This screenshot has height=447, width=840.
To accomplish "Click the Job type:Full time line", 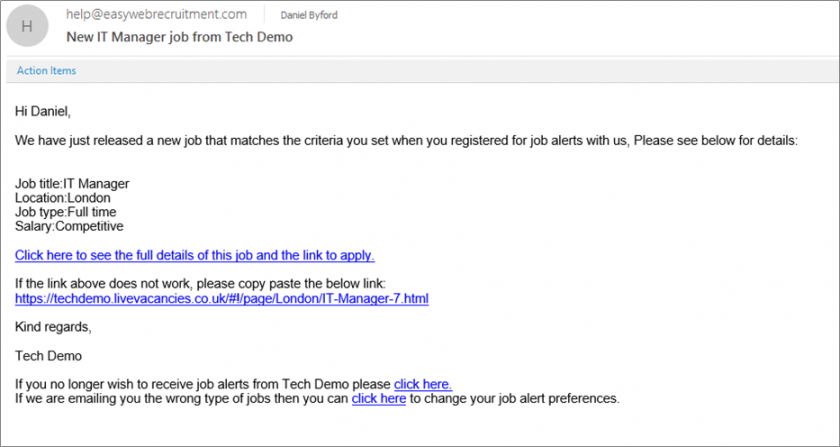I will click(65, 212).
